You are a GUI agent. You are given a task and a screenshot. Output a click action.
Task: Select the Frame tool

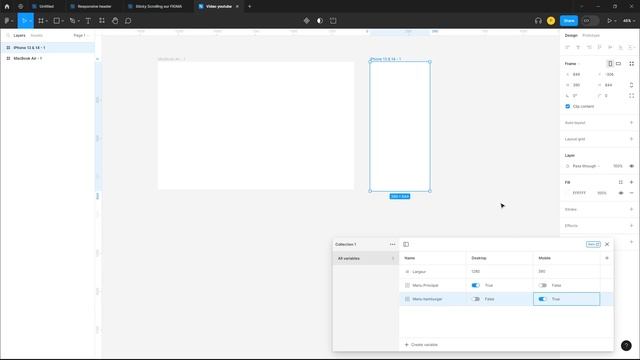coord(41,20)
